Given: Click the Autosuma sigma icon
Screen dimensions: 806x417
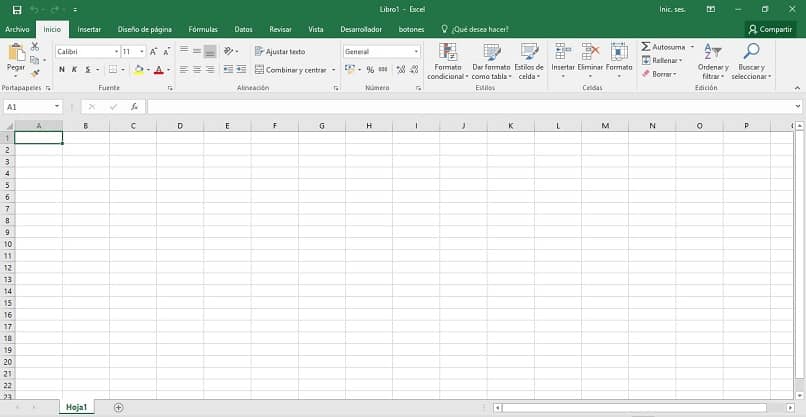Looking at the screenshot, I should pyautogui.click(x=646, y=47).
